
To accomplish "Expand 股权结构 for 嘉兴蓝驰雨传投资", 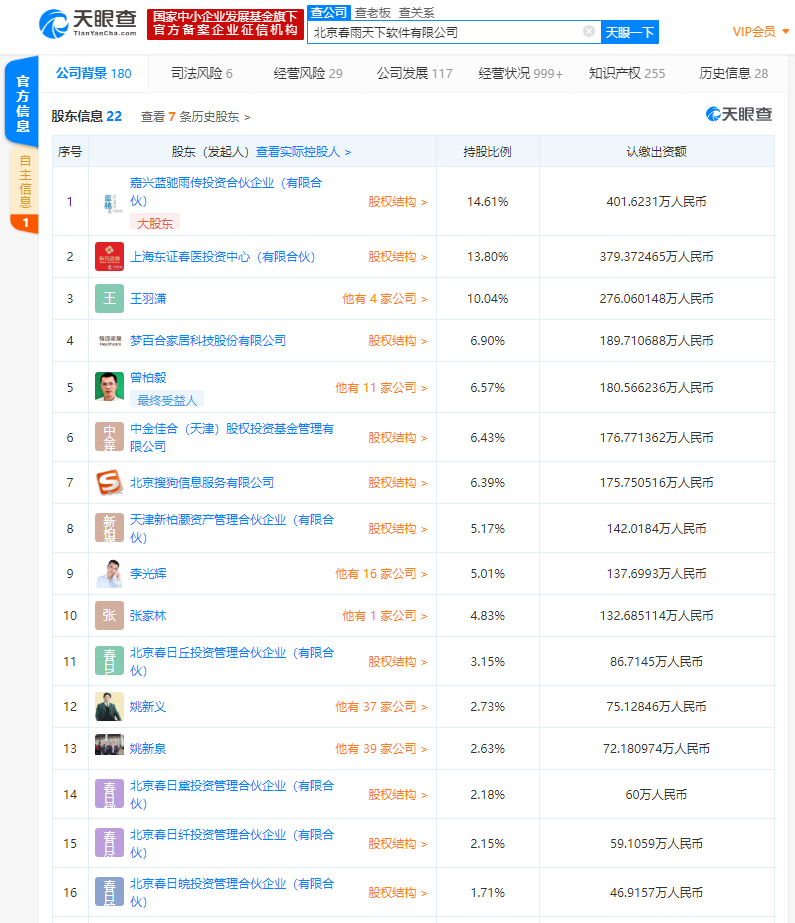I will click(397, 202).
